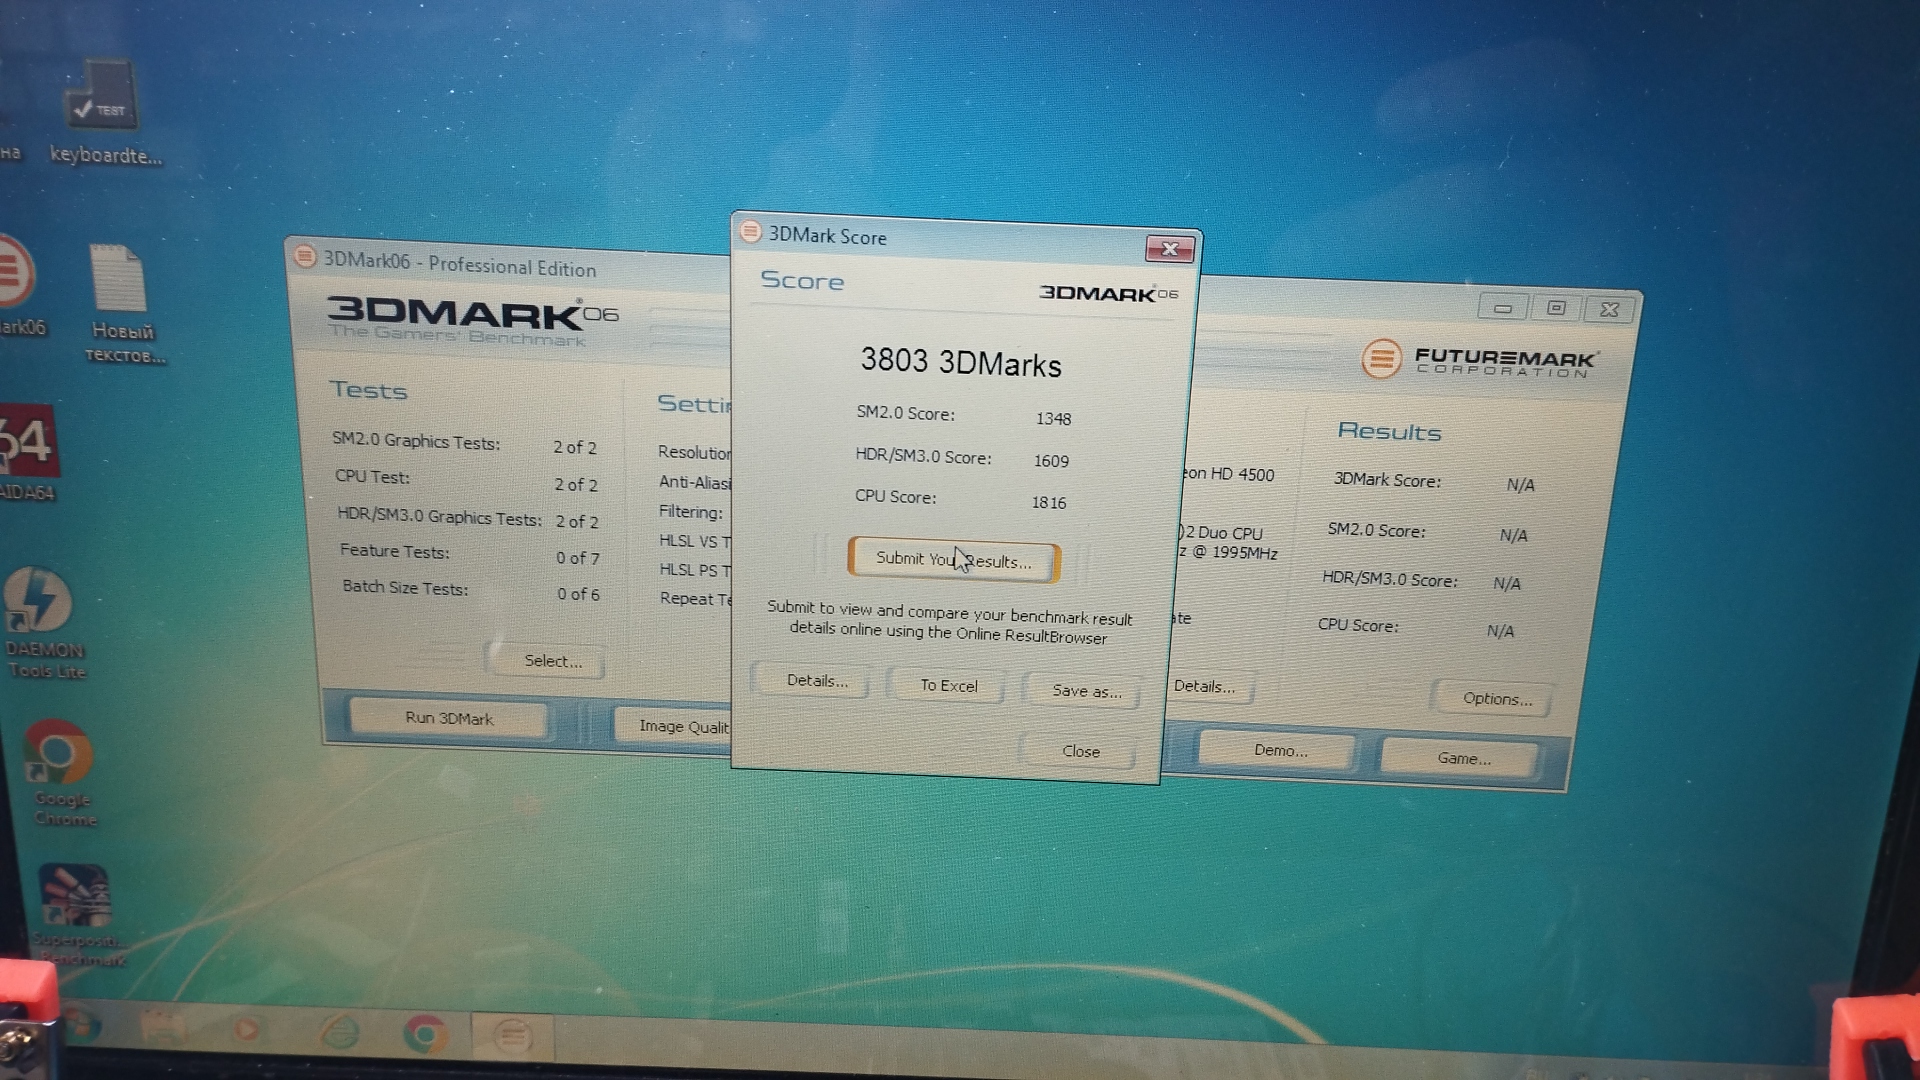Maximize the 3DMark06 main window
This screenshot has width=1920, height=1080.
1556,308
